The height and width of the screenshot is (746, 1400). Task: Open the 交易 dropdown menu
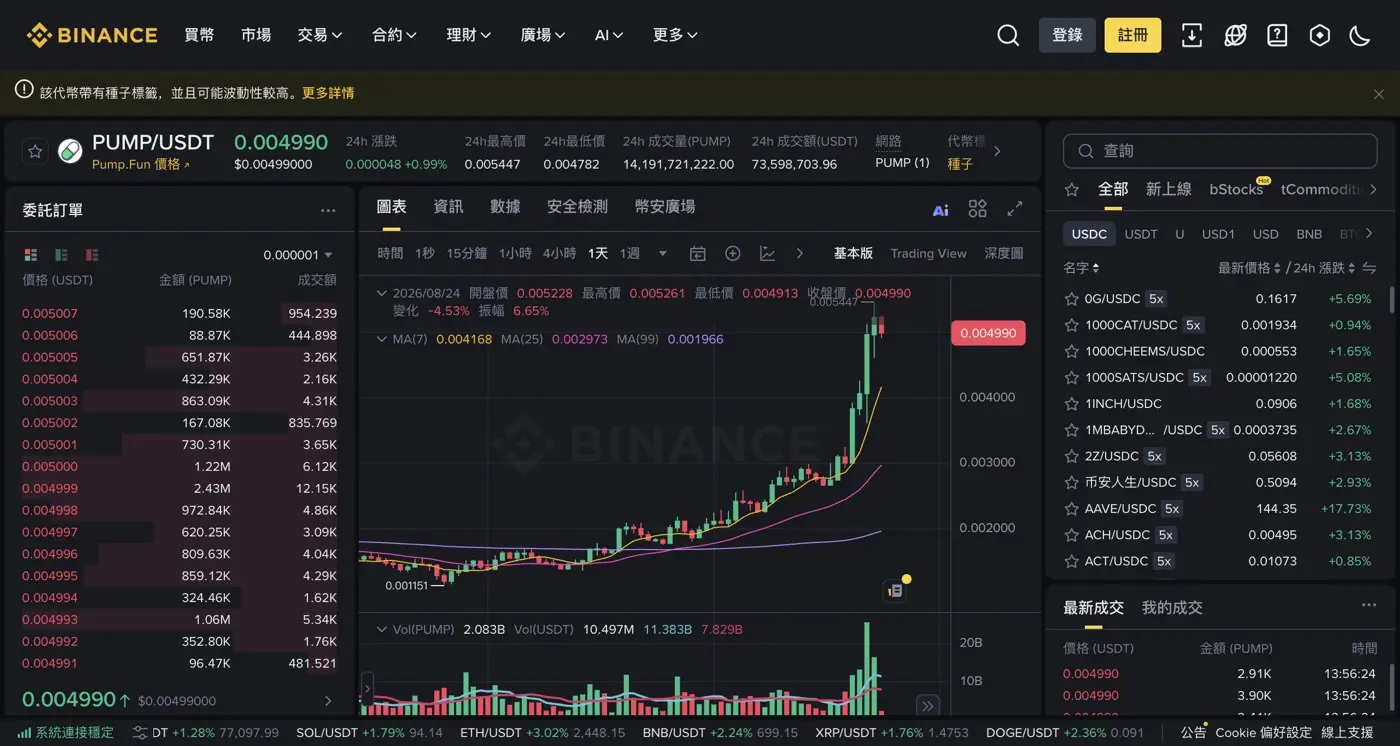pos(320,35)
